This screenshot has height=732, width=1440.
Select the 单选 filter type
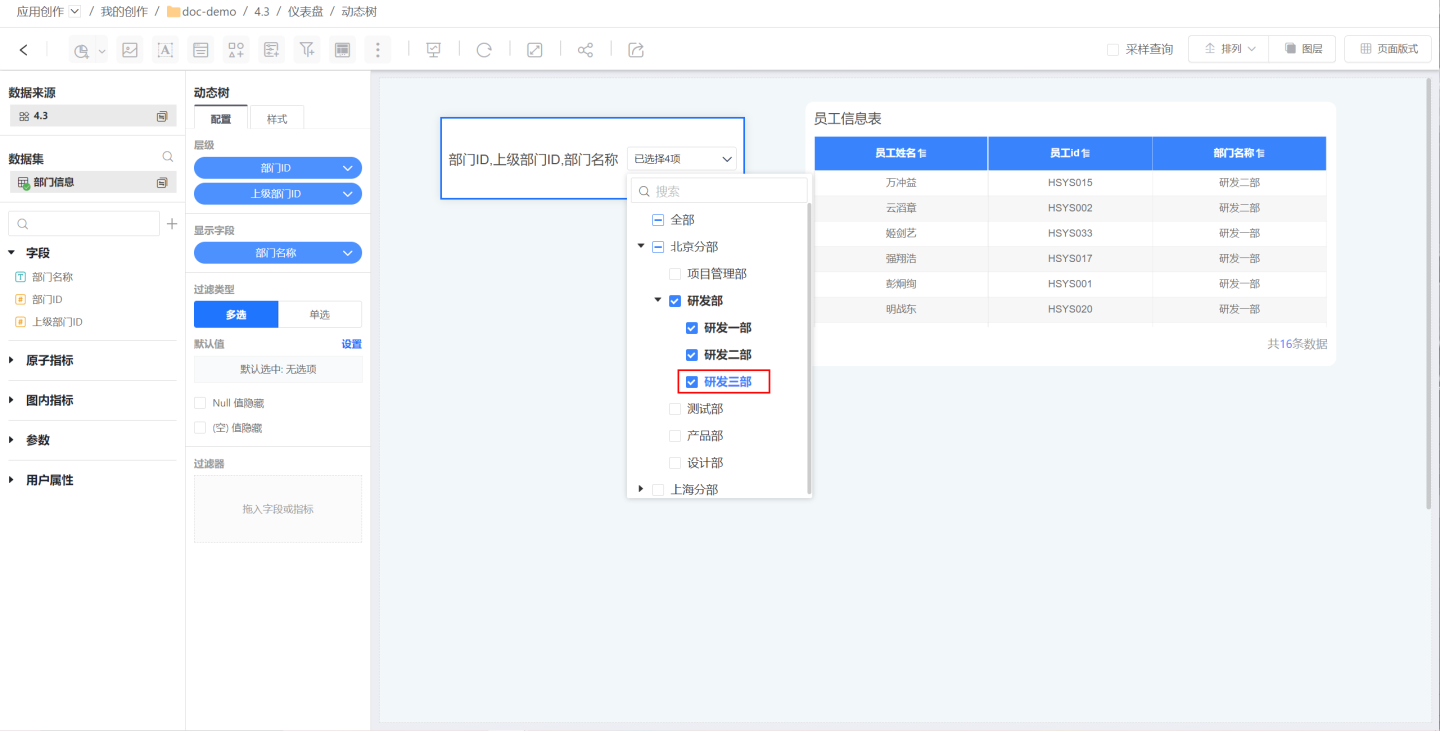point(319,315)
